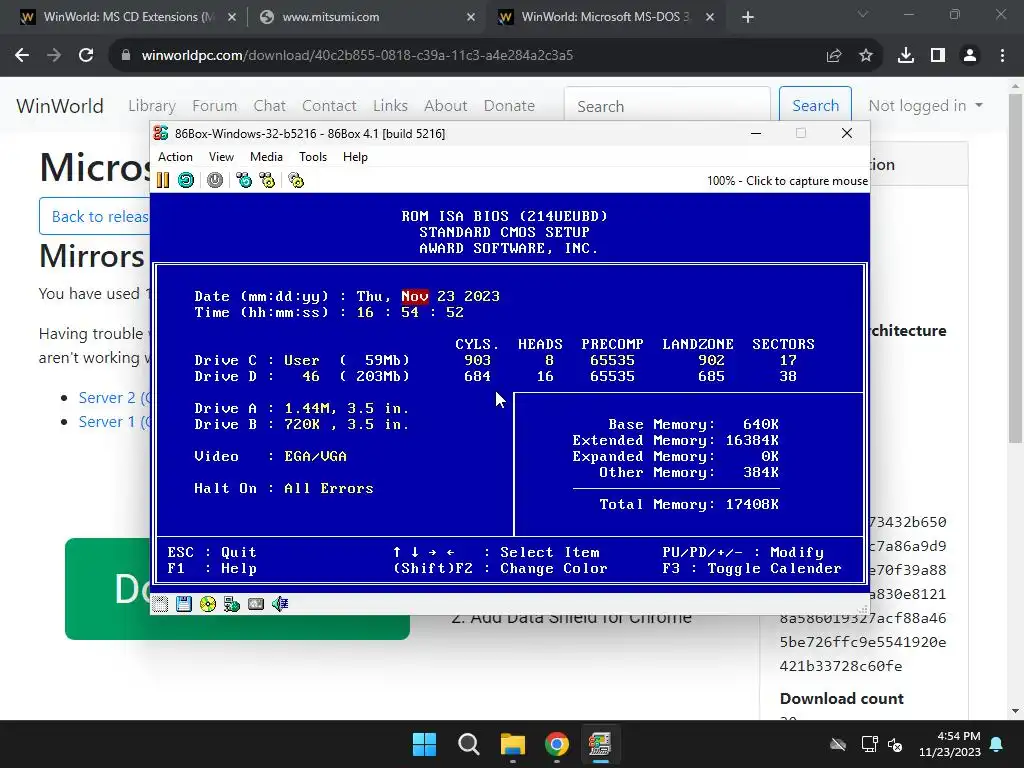
Task: Open the notification bell in system tray
Action: pyautogui.click(x=997, y=744)
